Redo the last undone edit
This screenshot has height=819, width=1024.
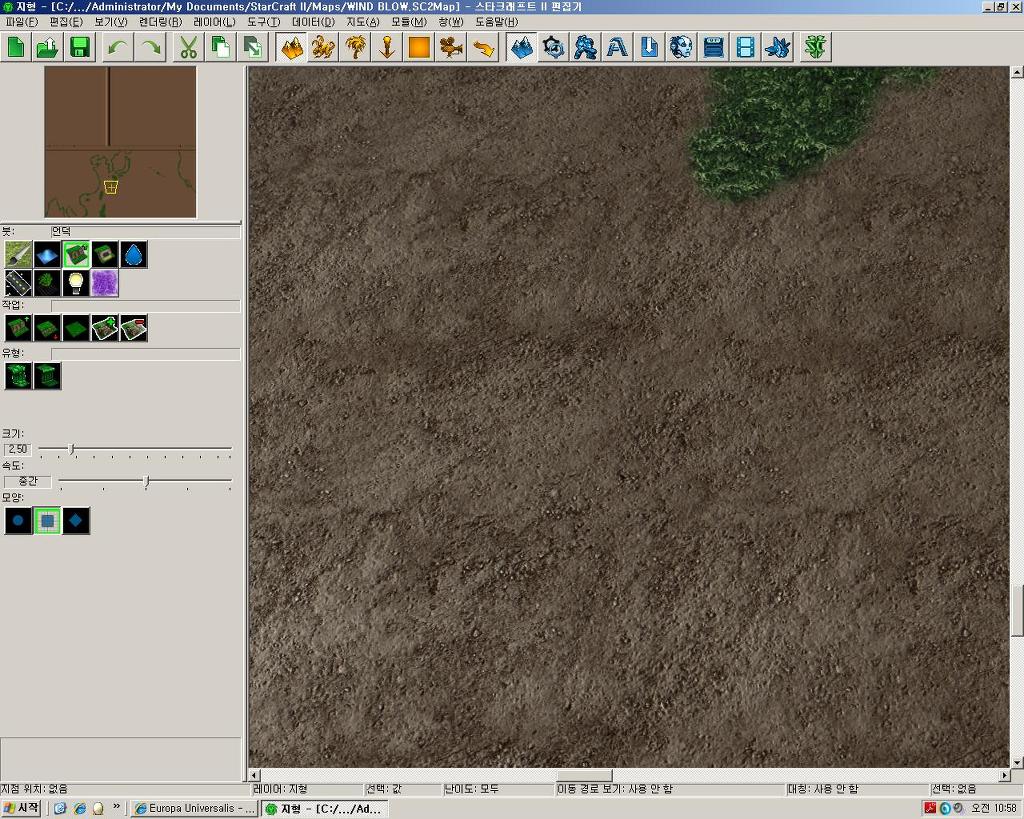(x=150, y=48)
